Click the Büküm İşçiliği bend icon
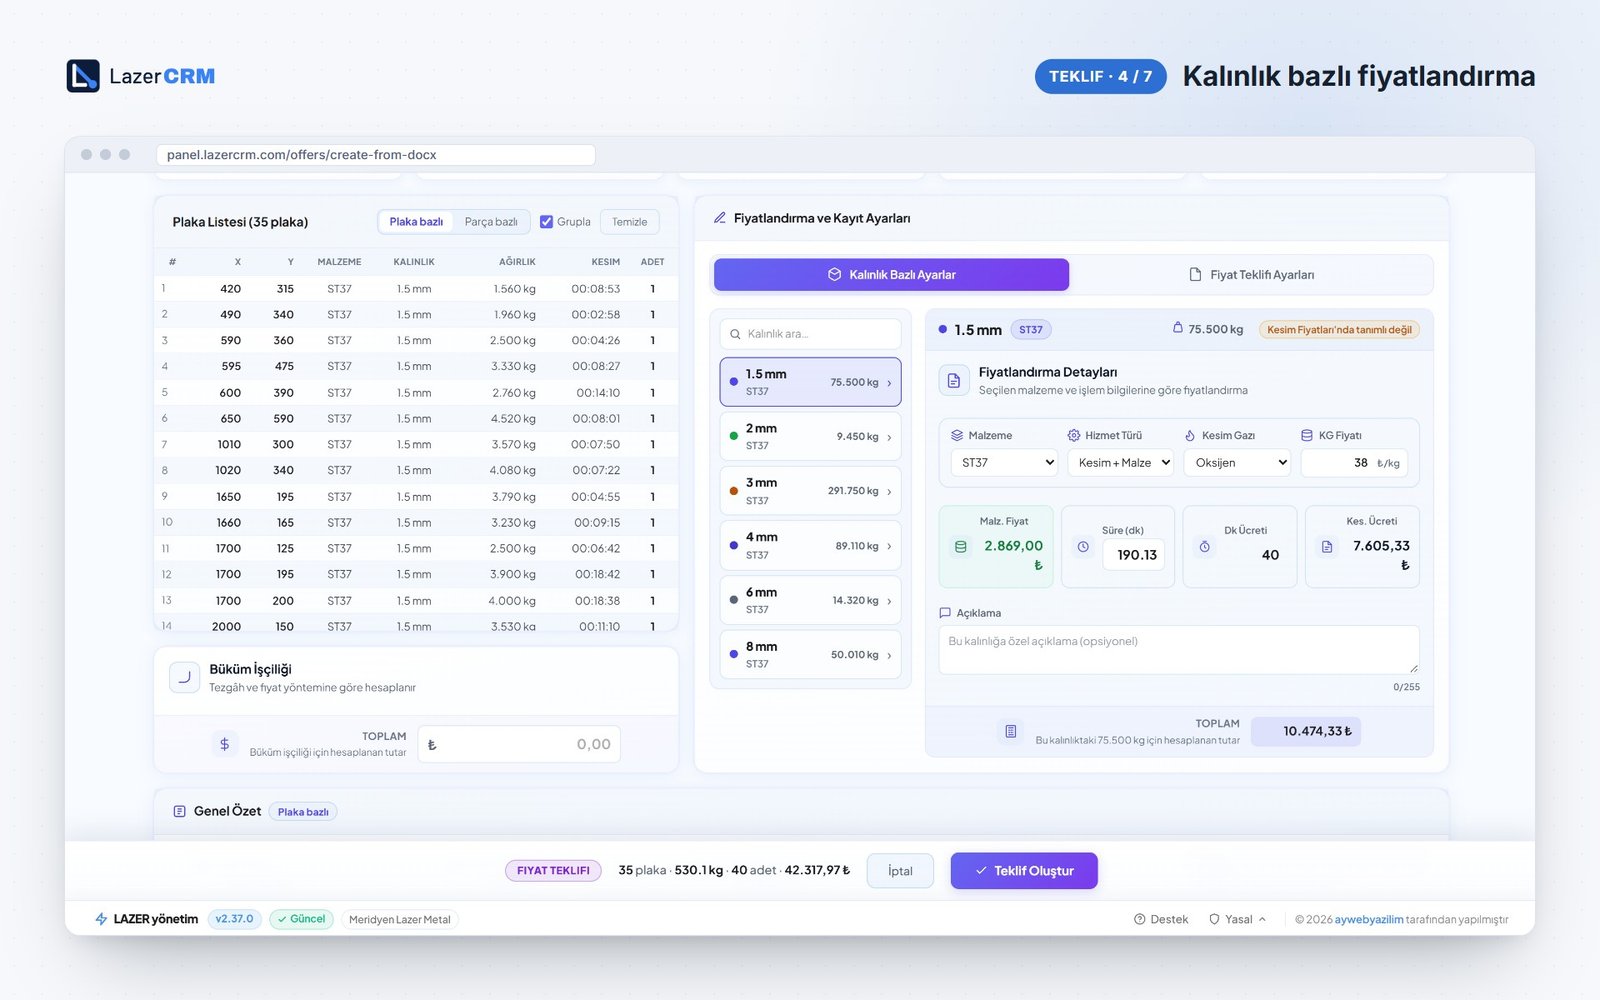 coord(184,677)
